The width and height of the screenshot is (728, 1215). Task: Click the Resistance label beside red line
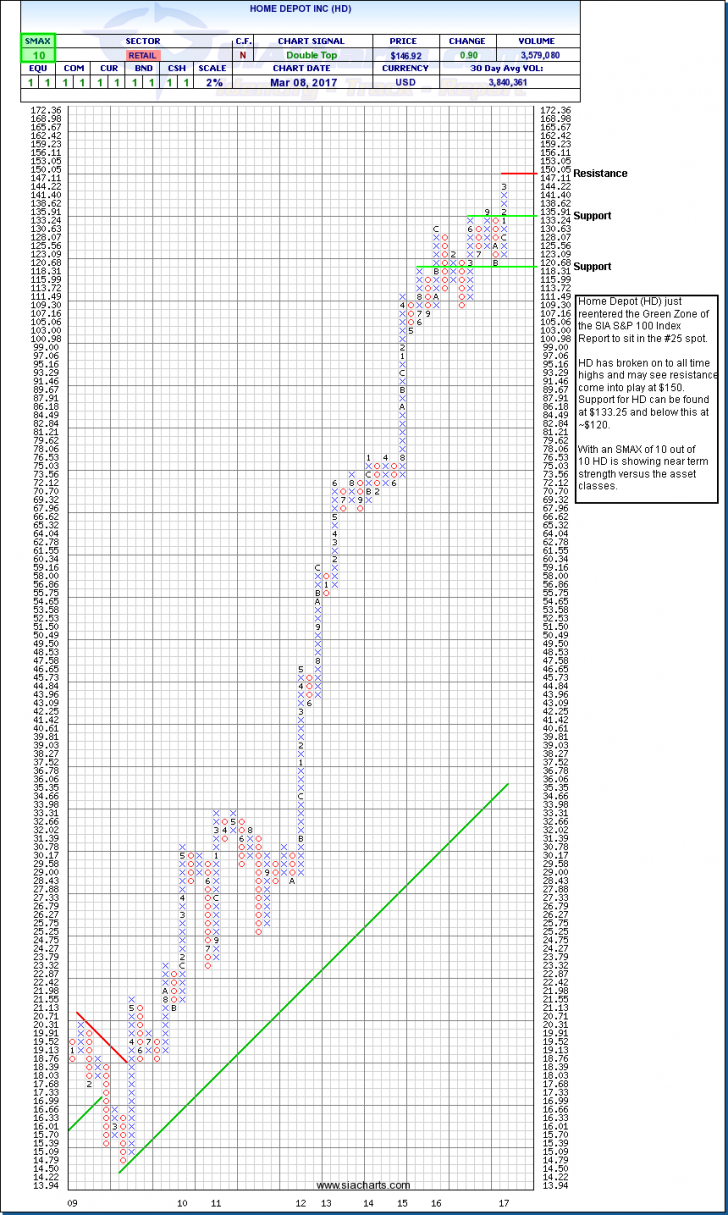[600, 174]
